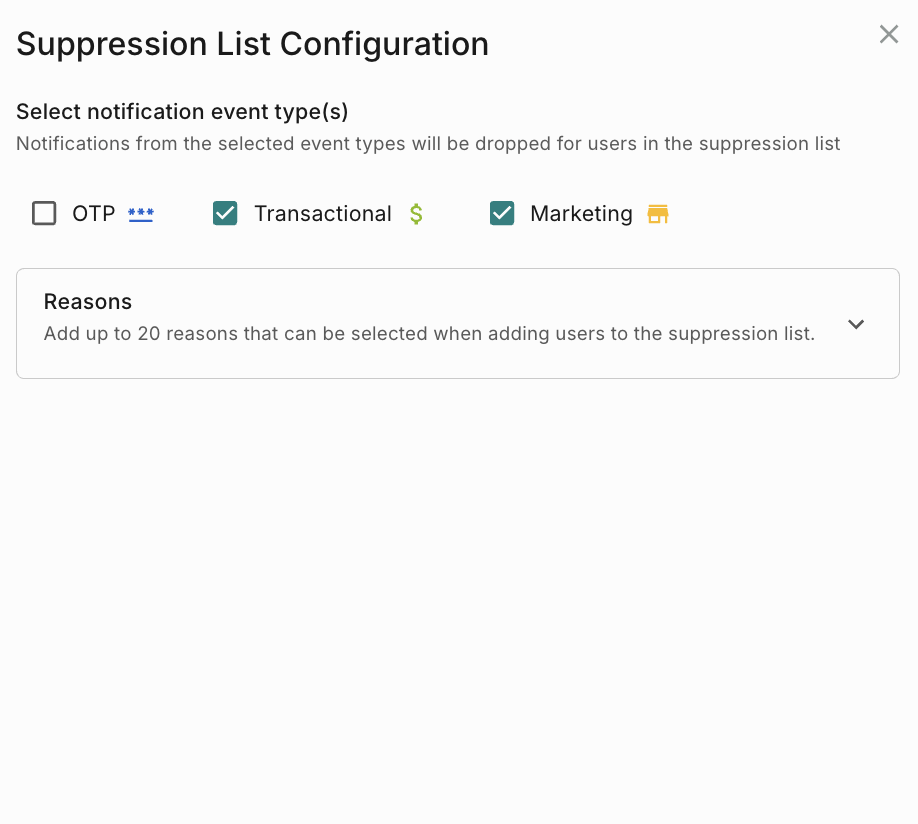The height and width of the screenshot is (824, 918).
Task: Click the Marketing label text
Action: coord(581,214)
